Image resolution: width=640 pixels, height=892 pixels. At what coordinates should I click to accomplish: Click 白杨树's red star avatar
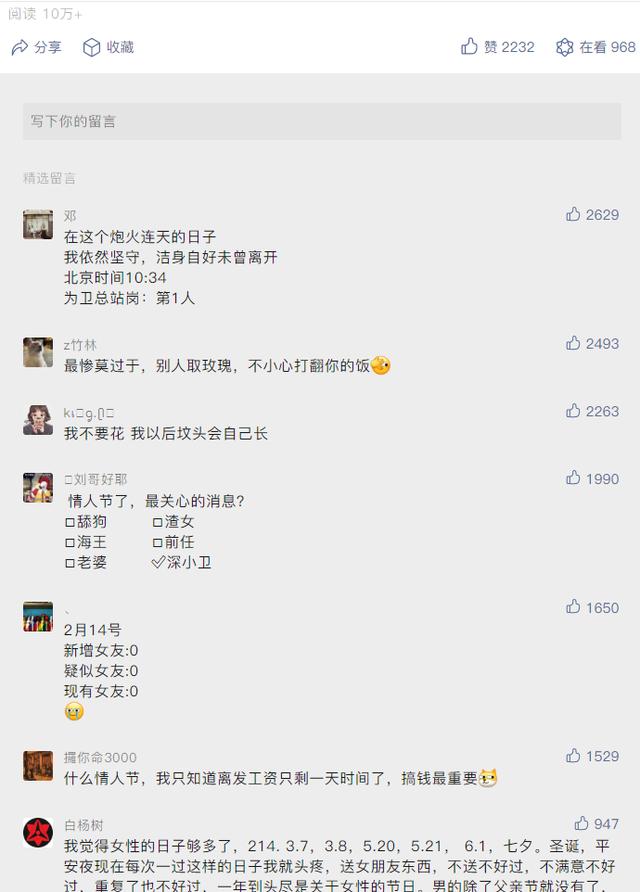point(38,832)
